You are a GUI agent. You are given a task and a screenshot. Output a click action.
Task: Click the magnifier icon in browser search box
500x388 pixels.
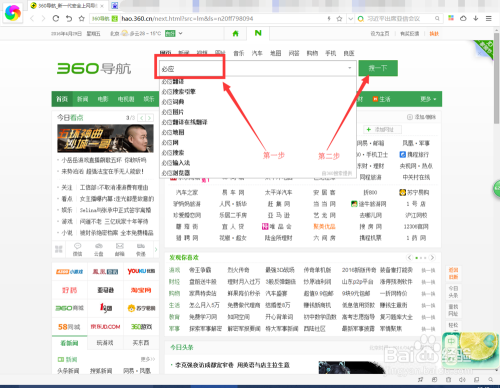437,19
